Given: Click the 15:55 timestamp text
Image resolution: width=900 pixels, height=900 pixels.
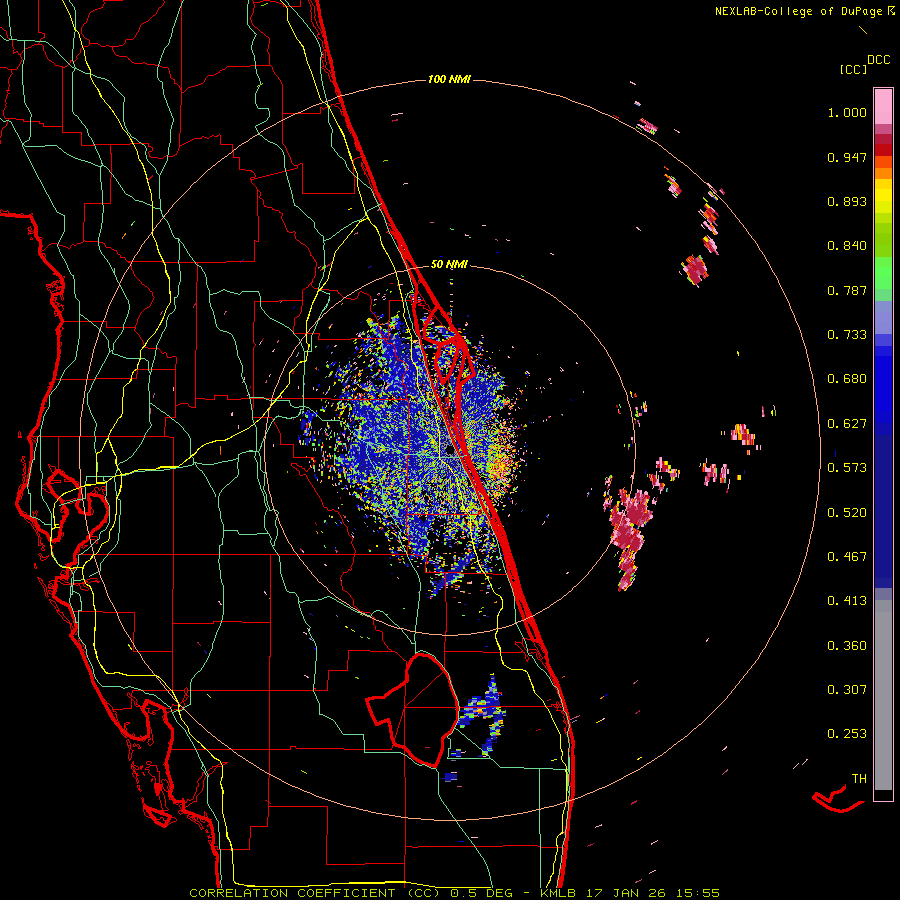Looking at the screenshot, I should 697,893.
